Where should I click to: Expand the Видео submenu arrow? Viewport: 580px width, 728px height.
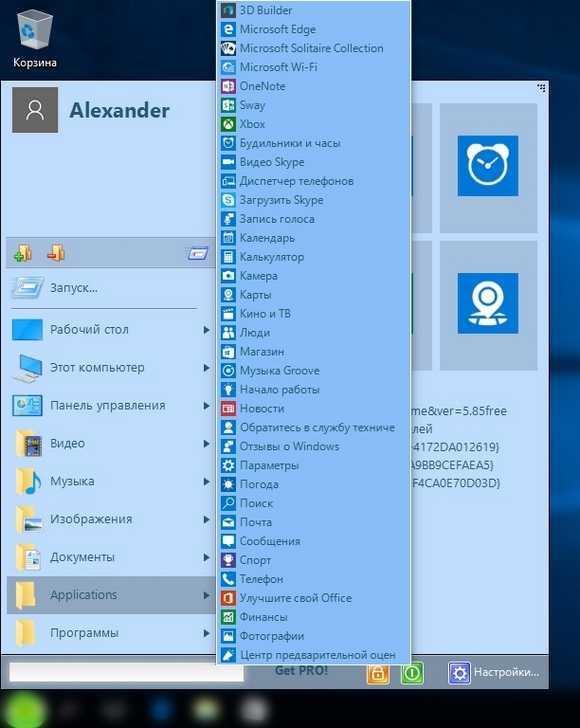coord(206,444)
